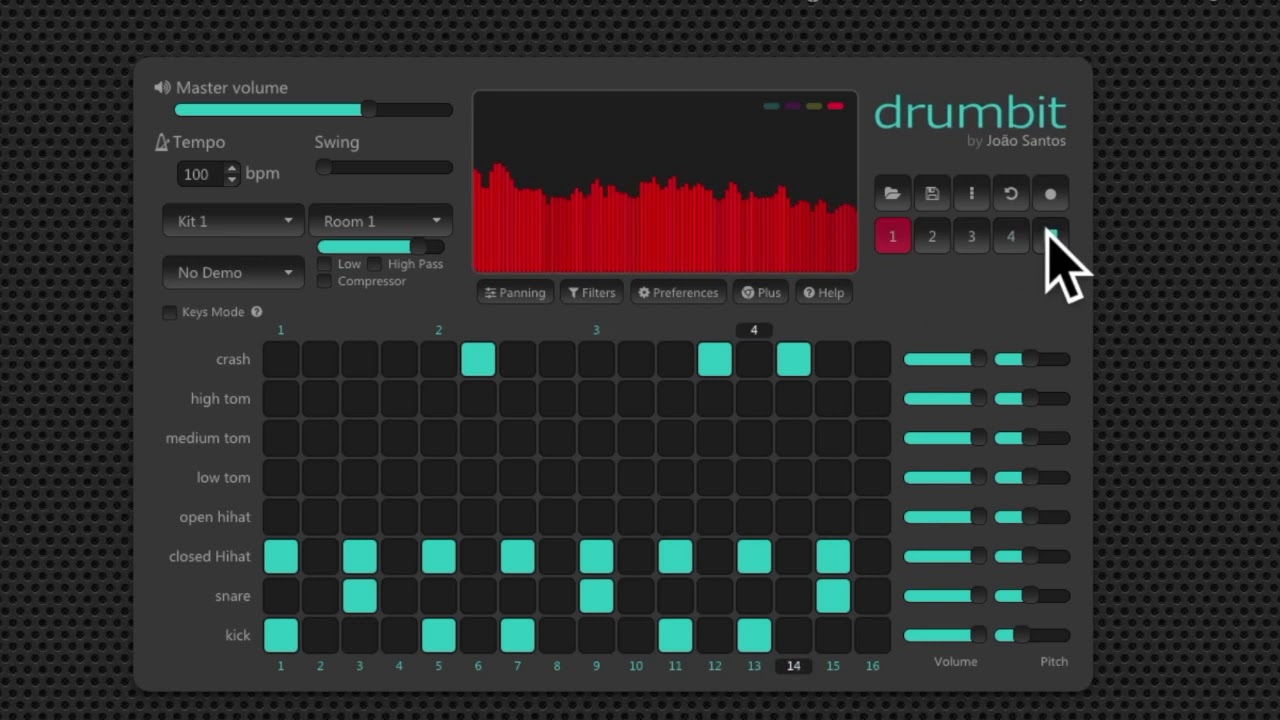The height and width of the screenshot is (720, 1280).
Task: Select pattern slot 4
Action: 1011,236
